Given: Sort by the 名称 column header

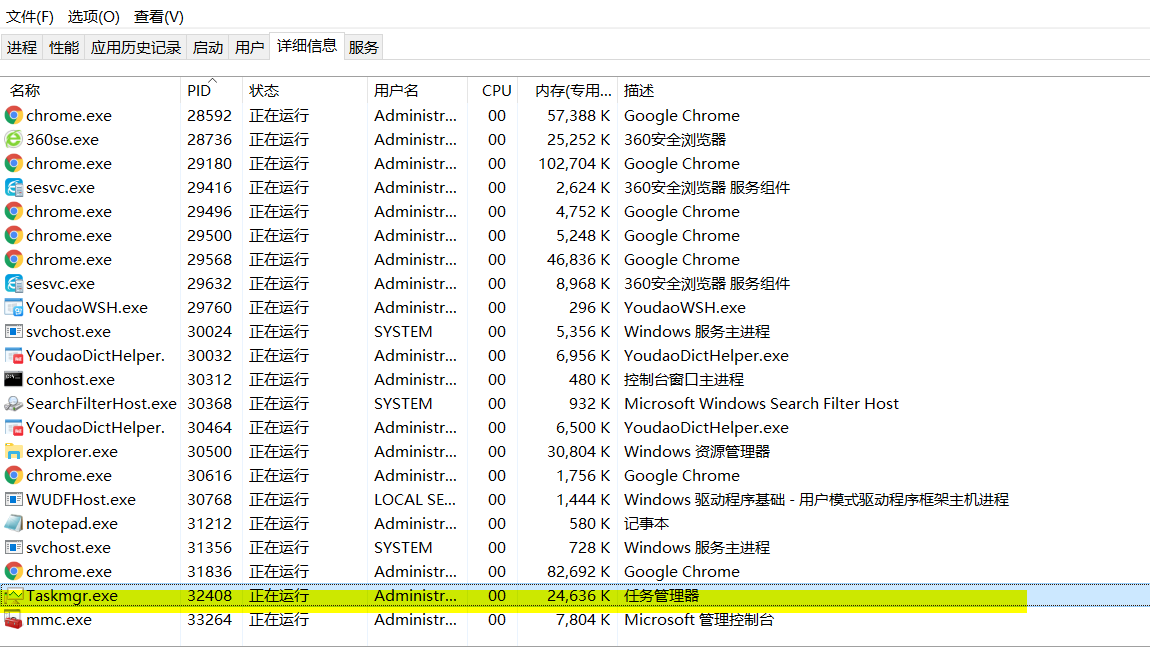Looking at the screenshot, I should coord(91,90).
